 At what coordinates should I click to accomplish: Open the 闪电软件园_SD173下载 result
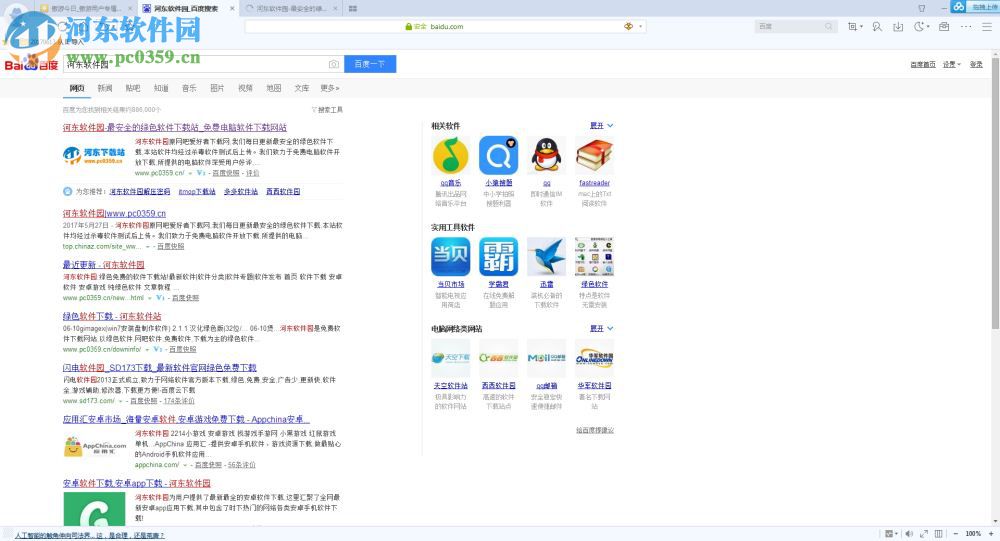point(159,367)
